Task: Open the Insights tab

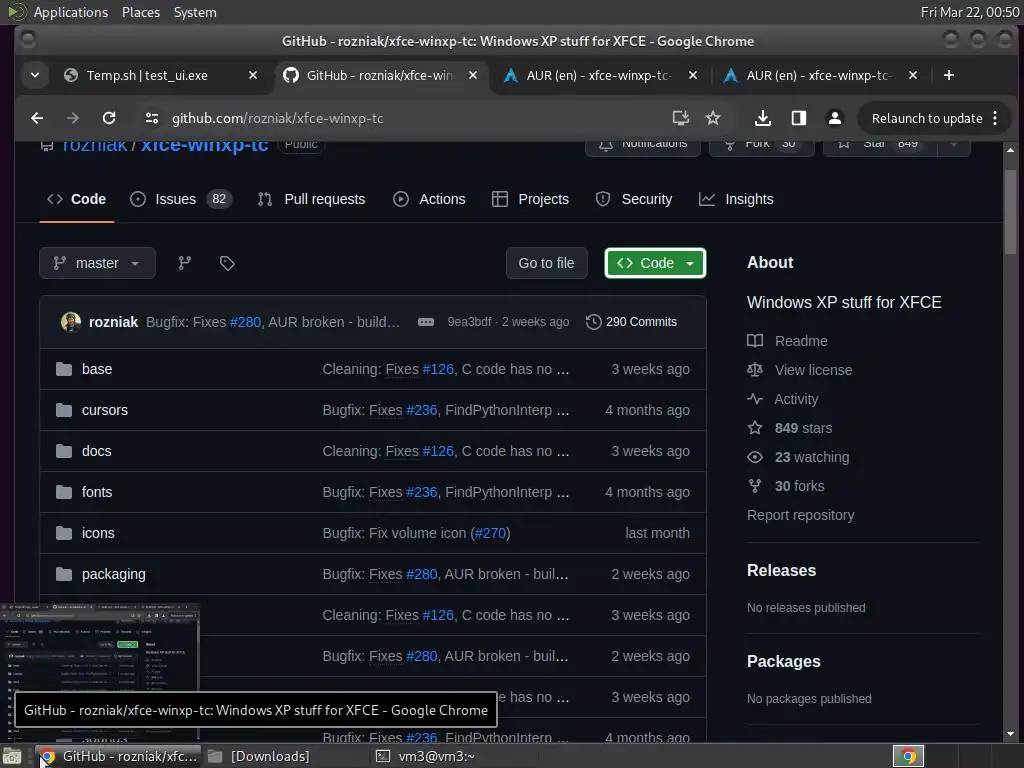Action: point(736,199)
